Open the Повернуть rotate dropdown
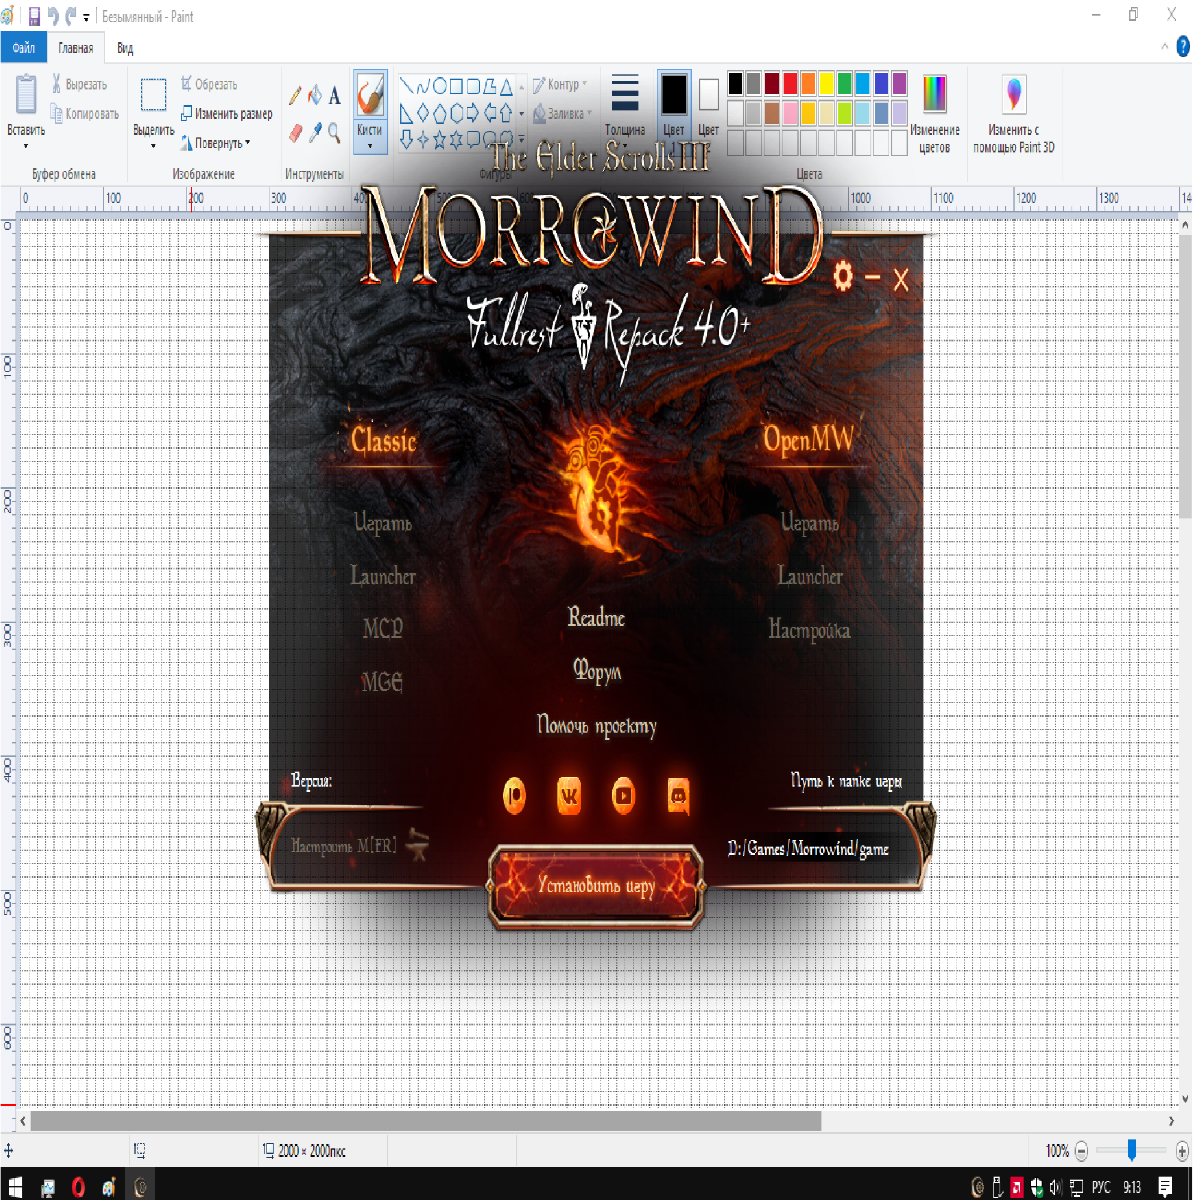This screenshot has height=1200, width=1200. (x=216, y=143)
